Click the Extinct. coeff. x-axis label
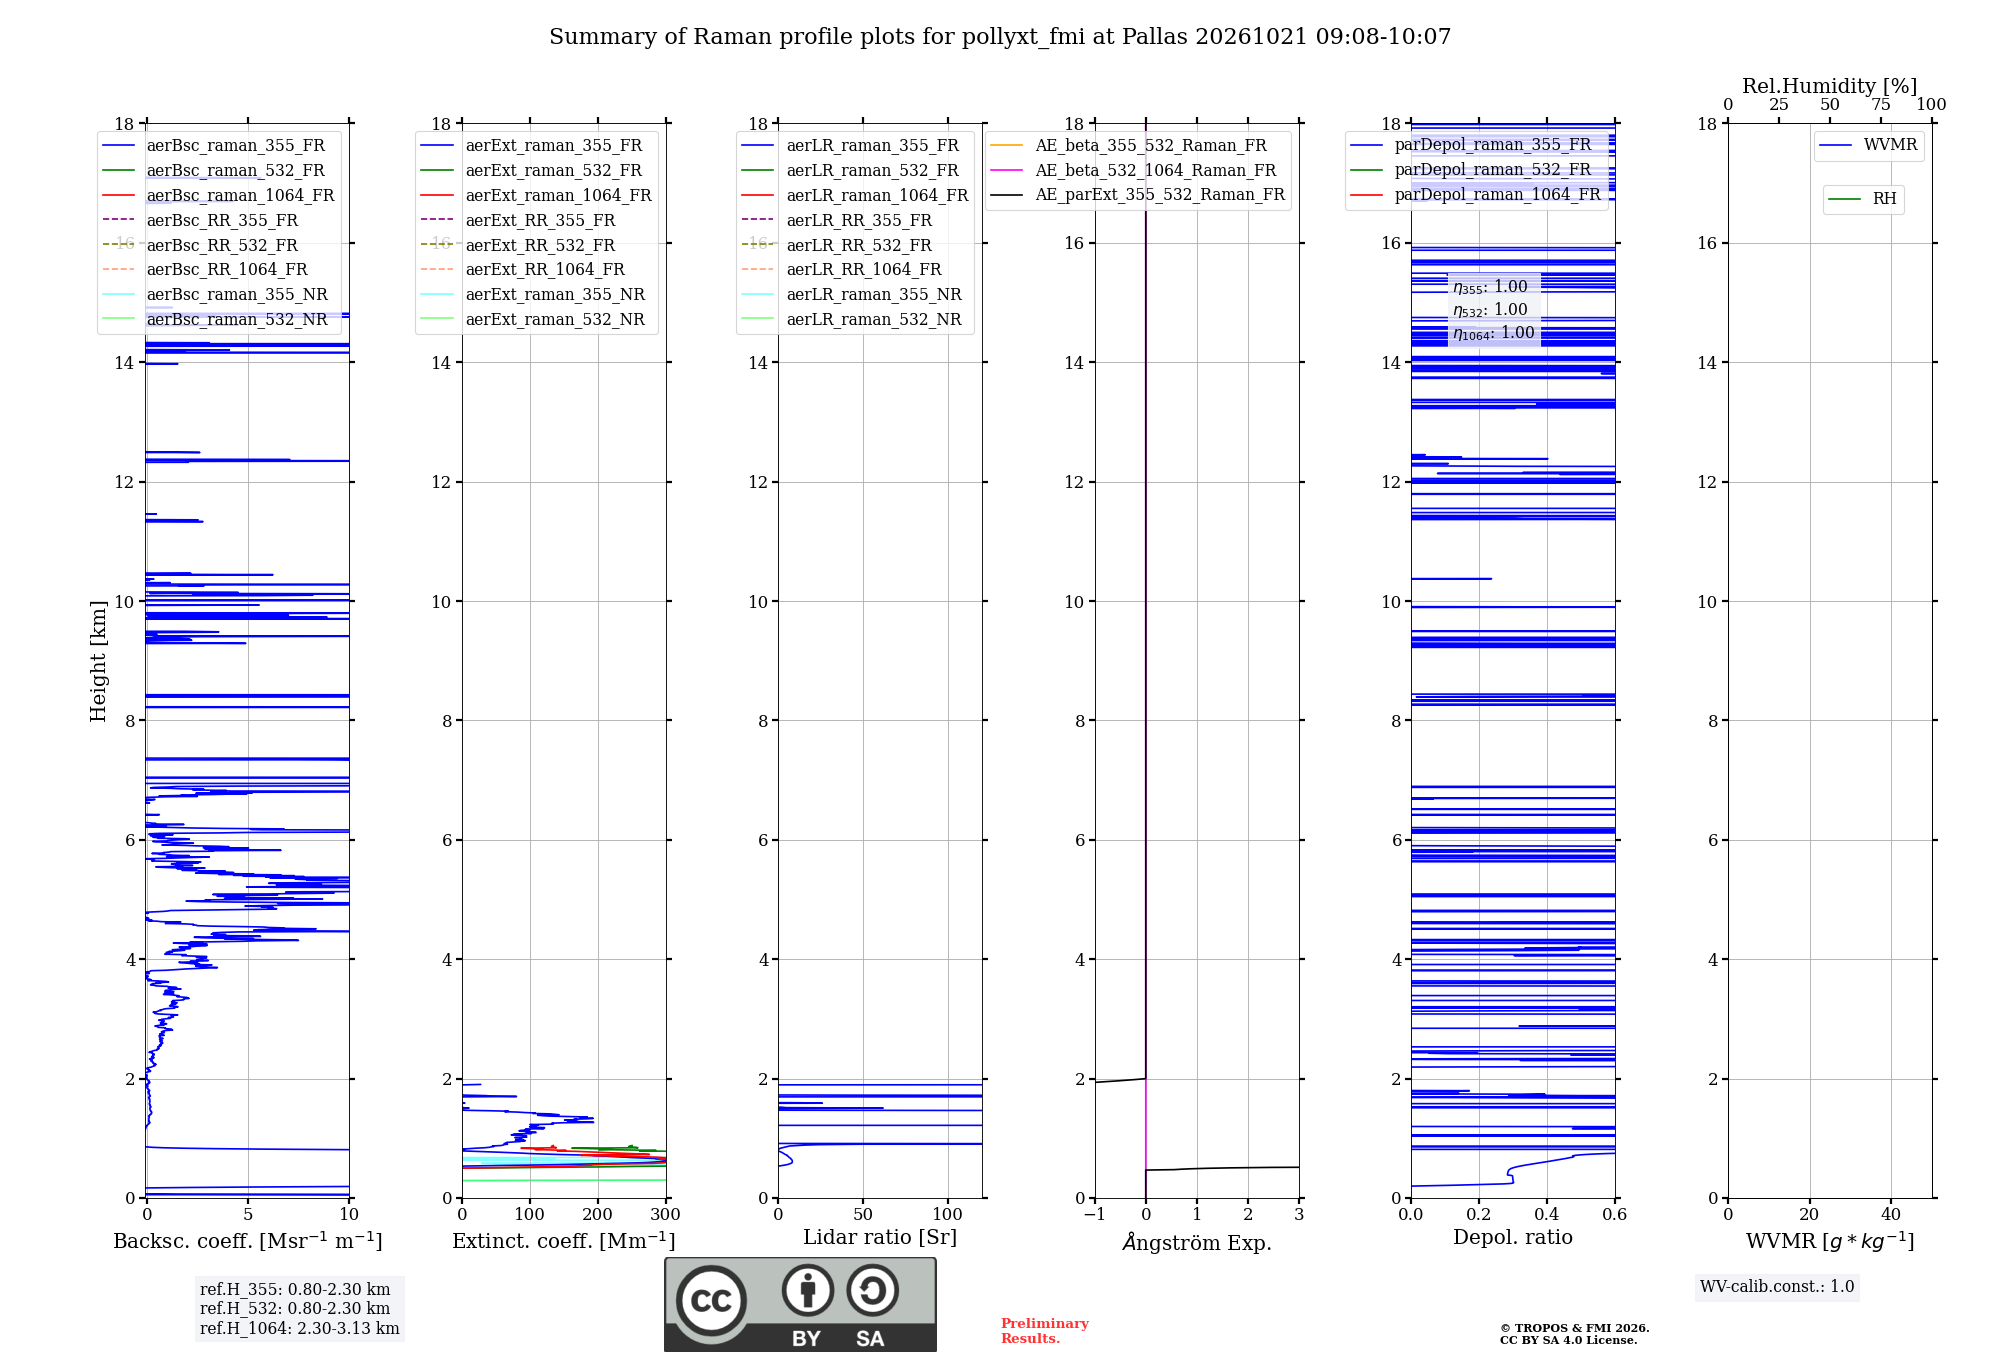This screenshot has width=2000, height=1360. pyautogui.click(x=564, y=1241)
